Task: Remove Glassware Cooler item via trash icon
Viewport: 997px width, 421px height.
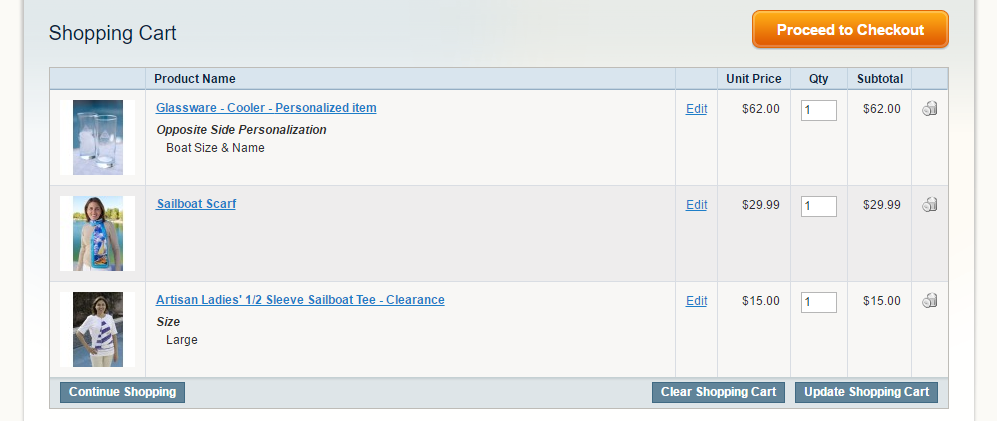Action: (x=929, y=109)
